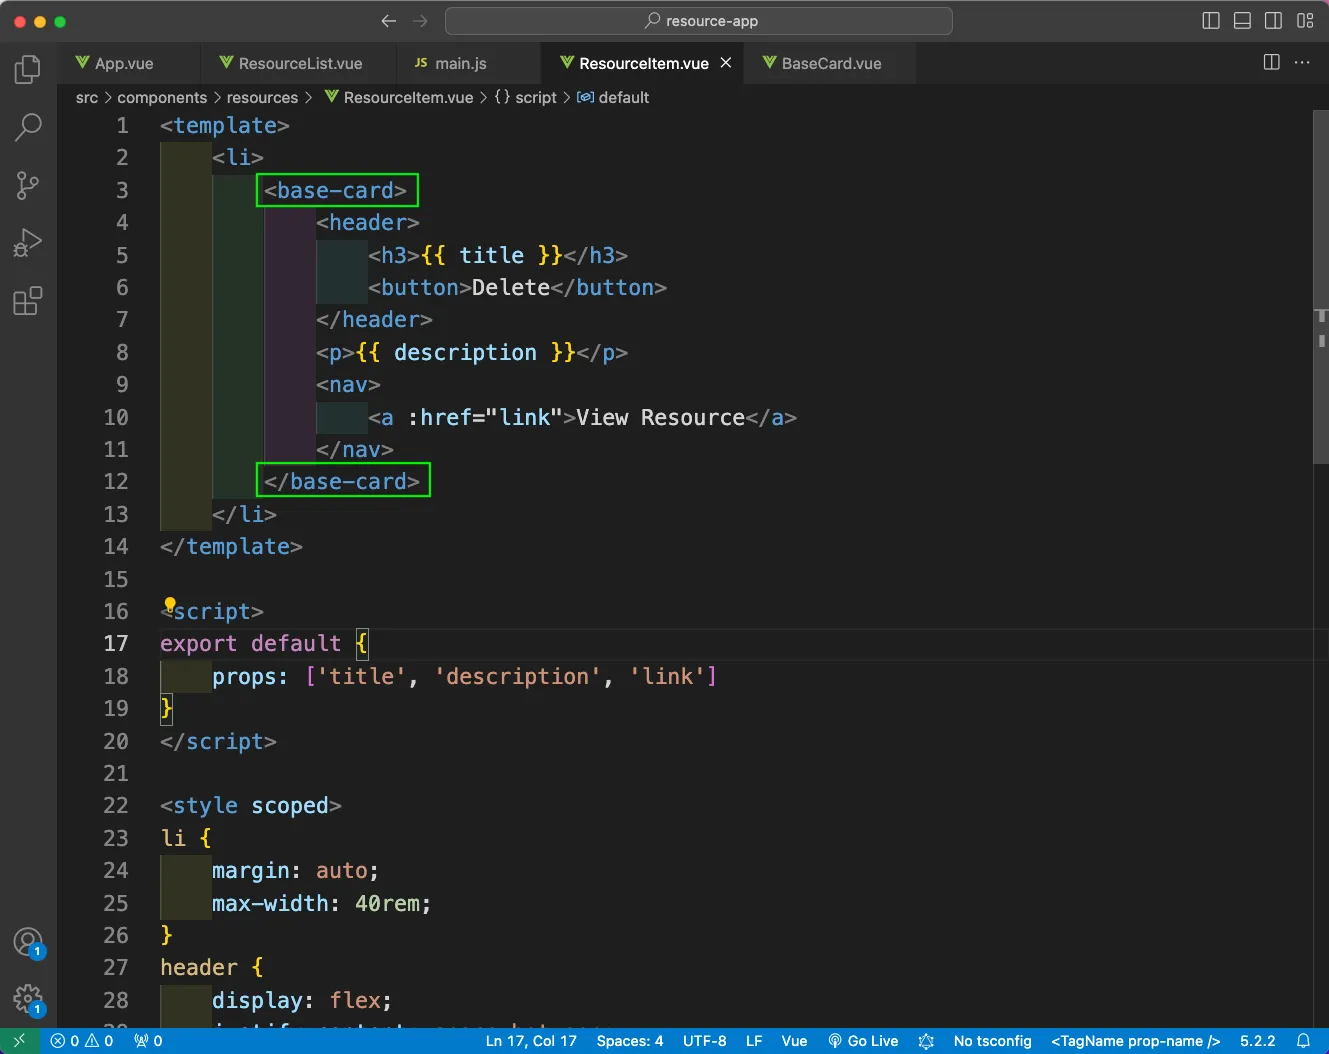Open Run and Debug view icon
Viewport: 1329px width, 1054px height.
[28, 243]
